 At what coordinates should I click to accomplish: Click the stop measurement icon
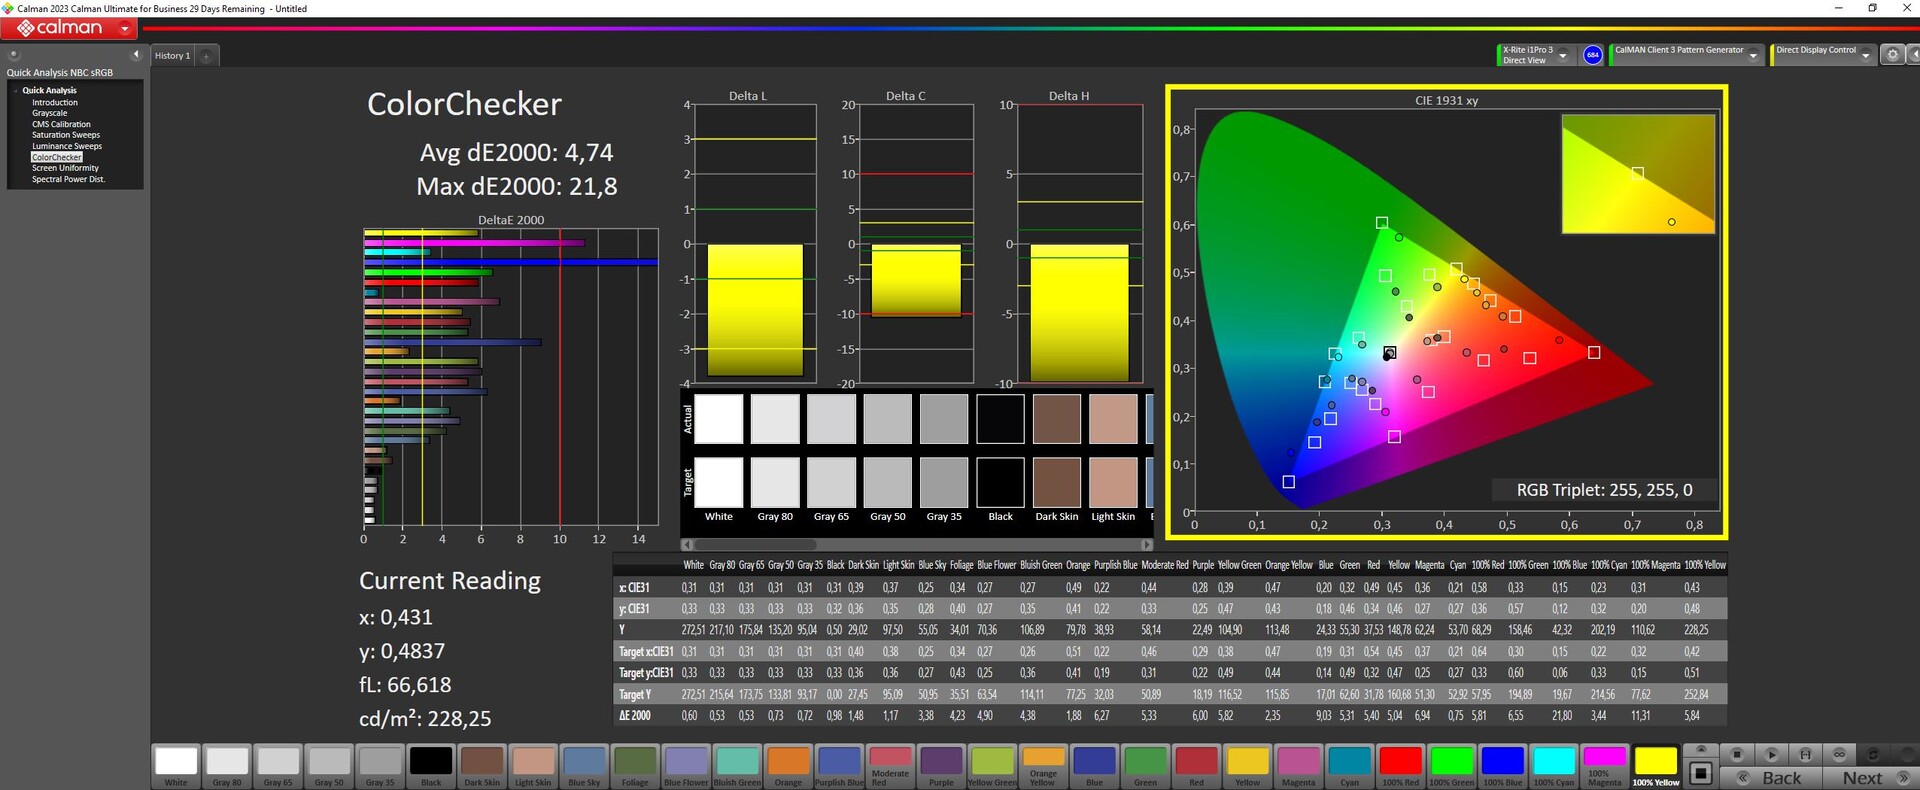point(1737,754)
